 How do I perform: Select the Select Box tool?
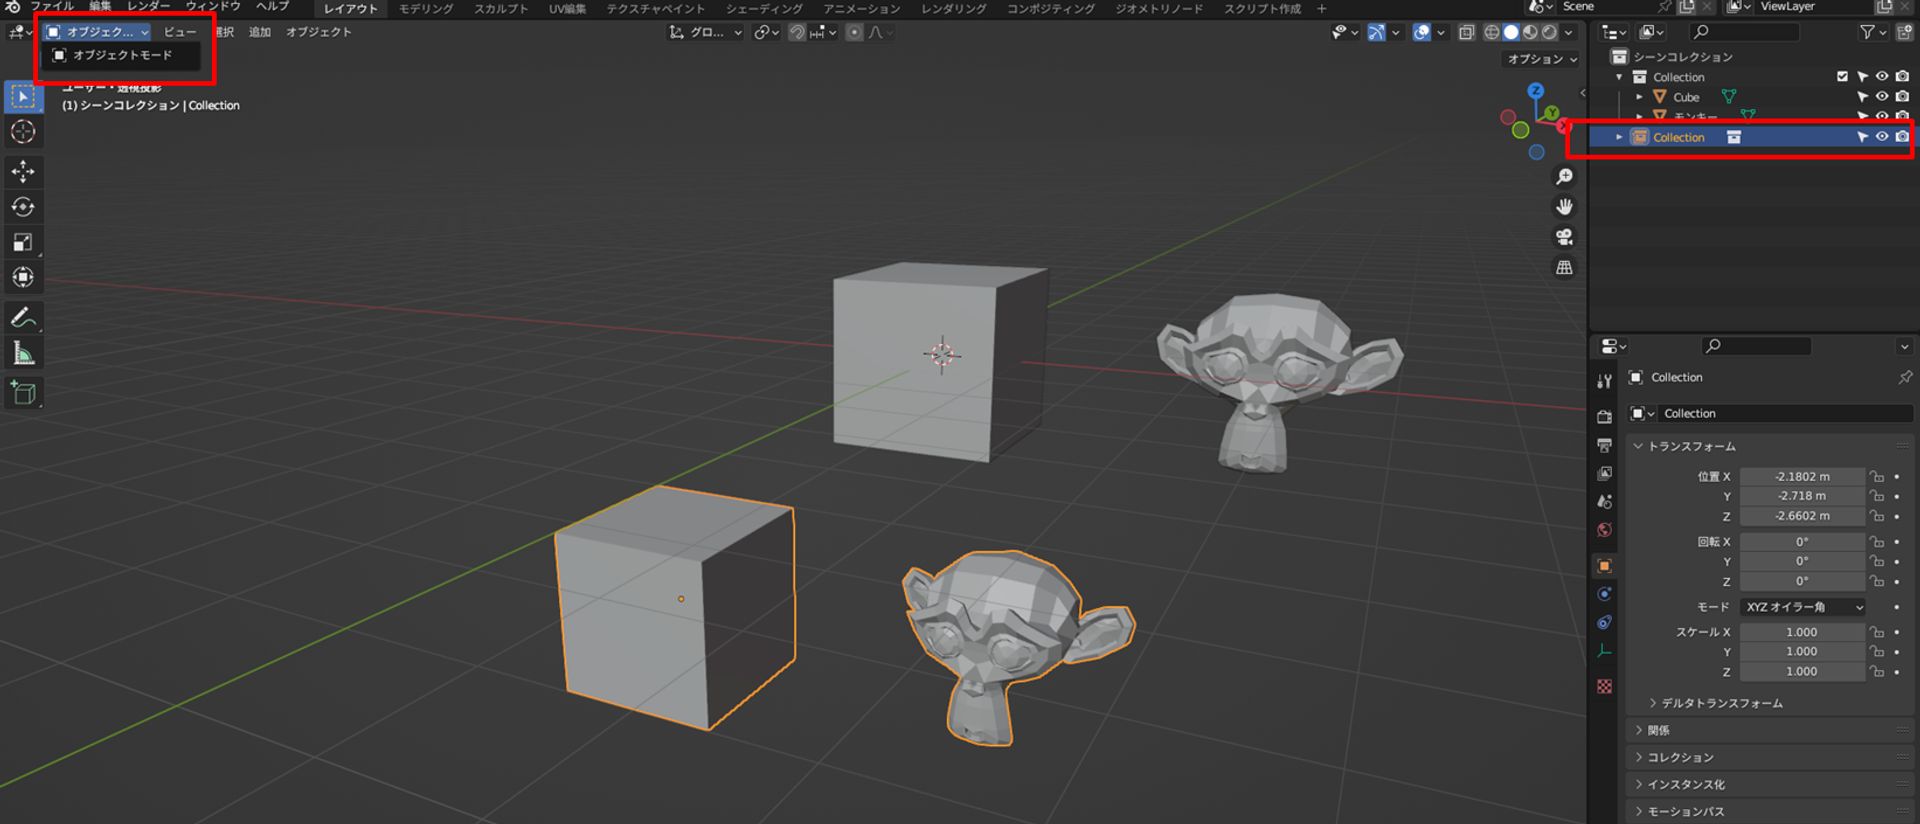tap(23, 97)
